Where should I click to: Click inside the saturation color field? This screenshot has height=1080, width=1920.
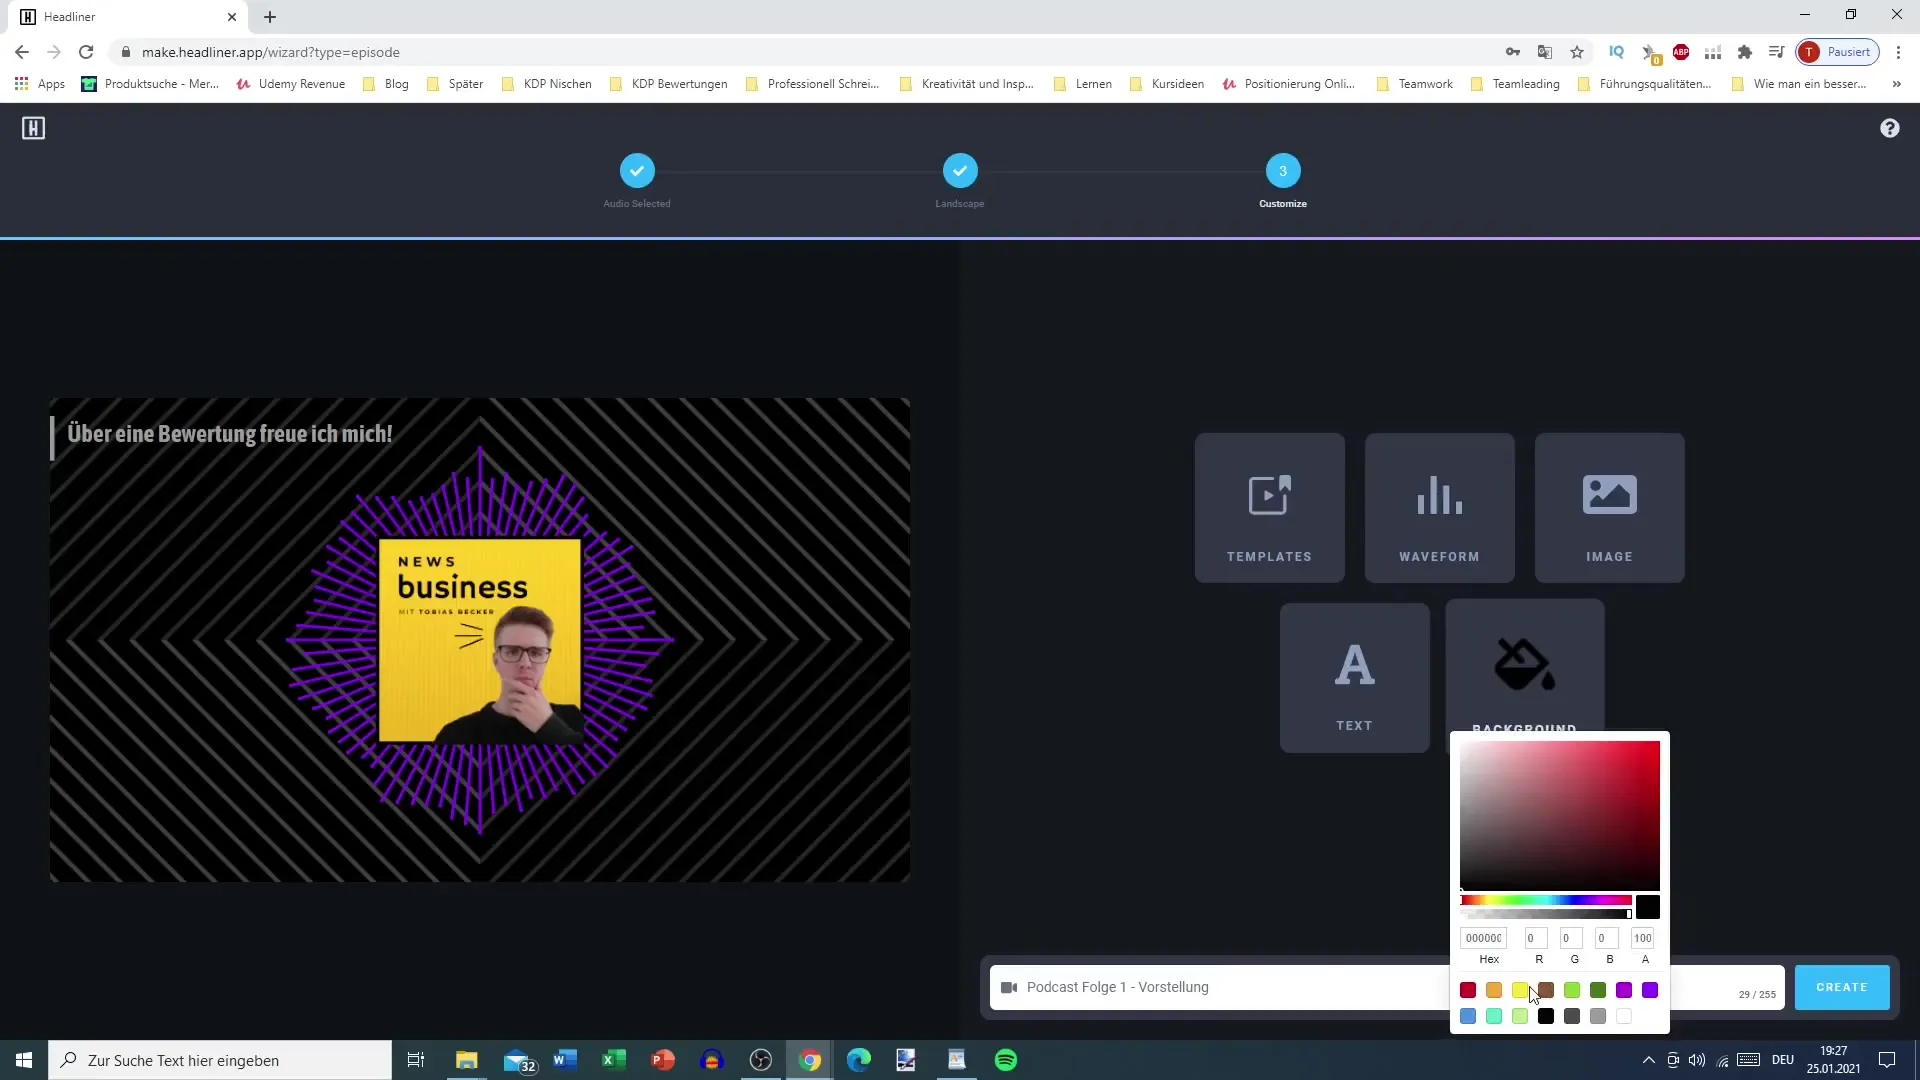coord(1560,815)
